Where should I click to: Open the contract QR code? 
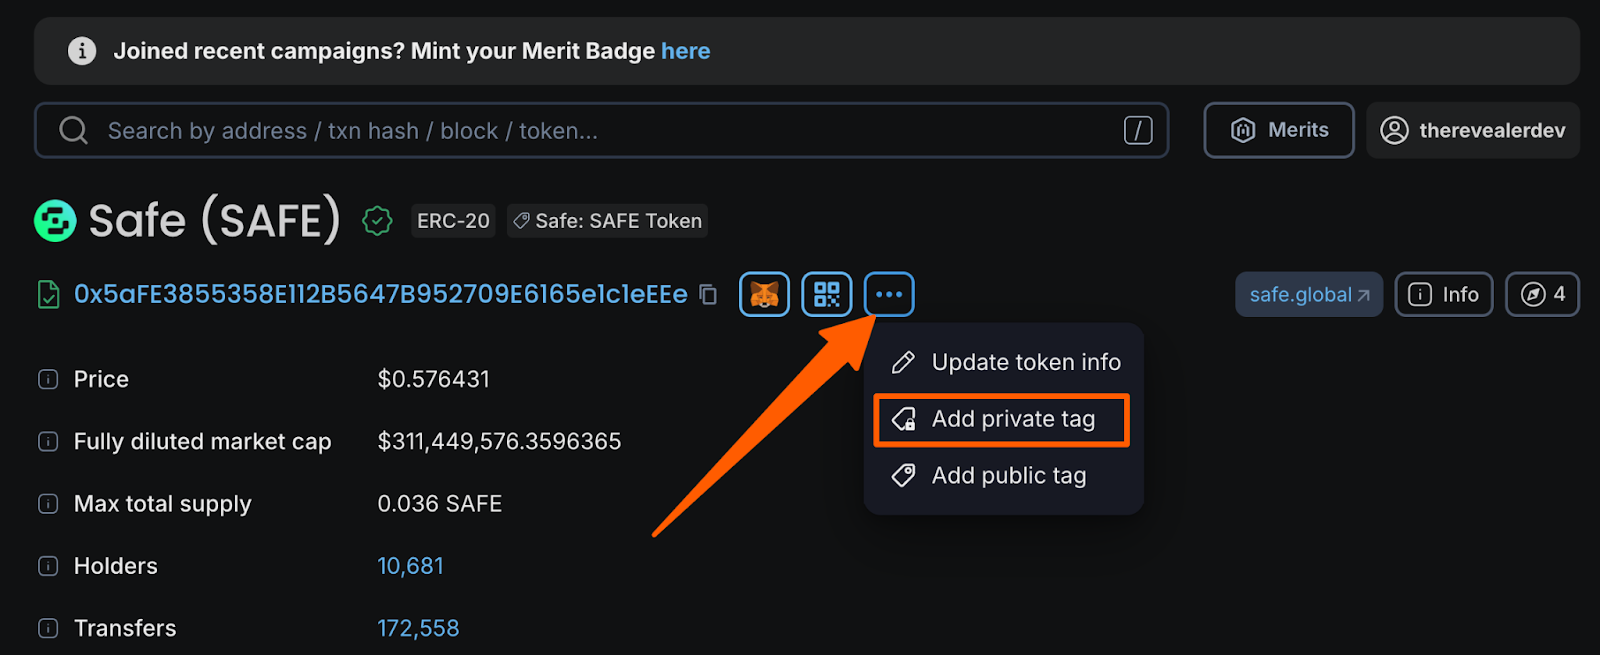[x=826, y=293]
